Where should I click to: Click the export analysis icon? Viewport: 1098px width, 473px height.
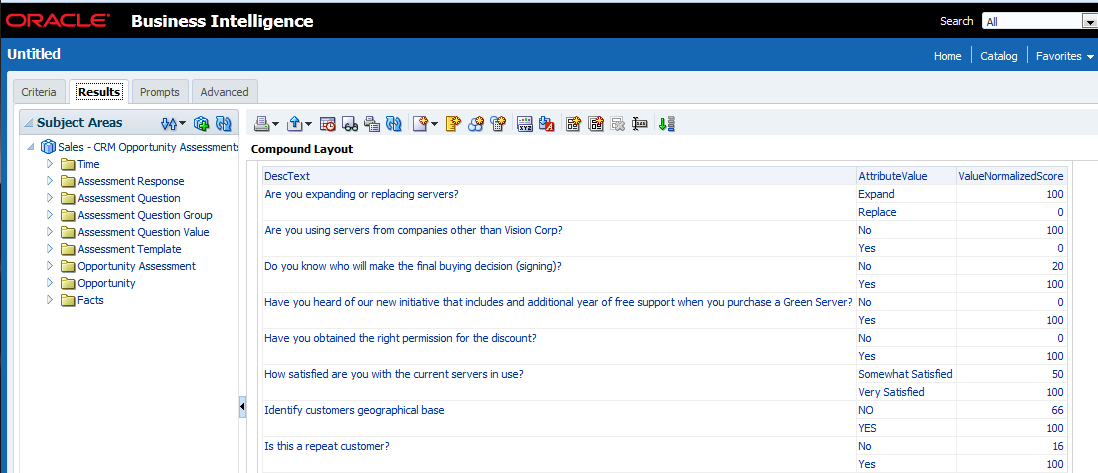click(x=295, y=124)
